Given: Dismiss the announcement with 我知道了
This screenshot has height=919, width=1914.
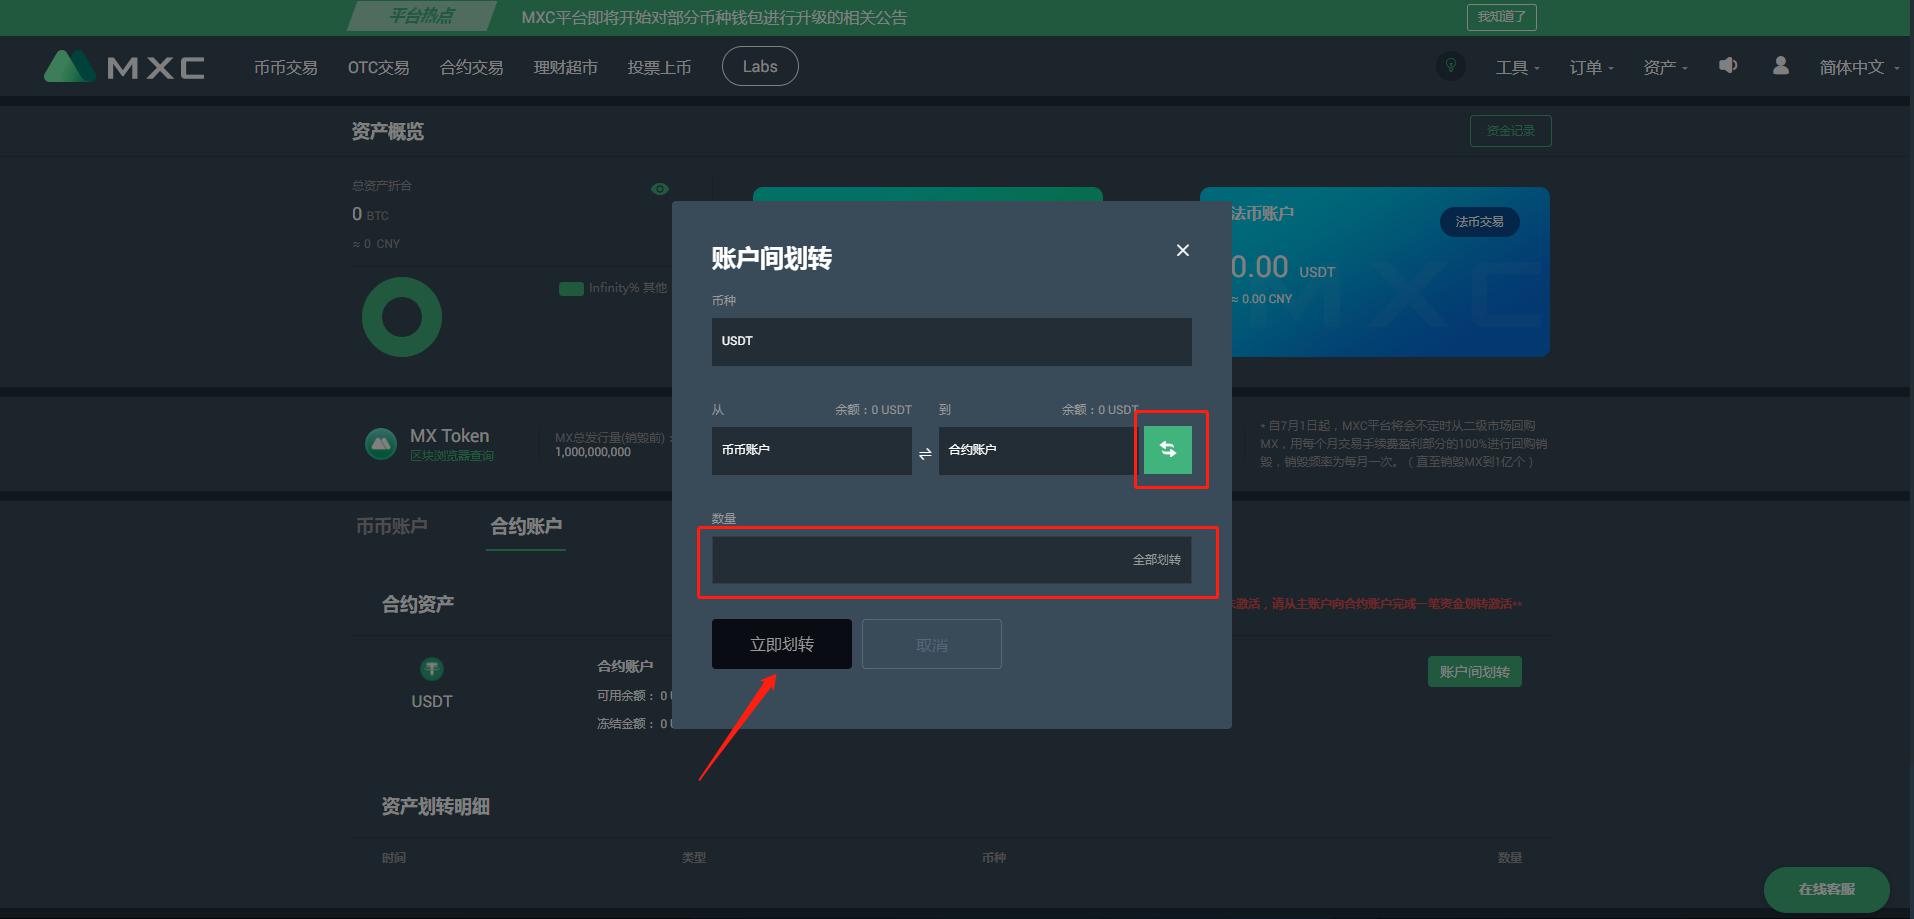Looking at the screenshot, I should coord(1502,17).
